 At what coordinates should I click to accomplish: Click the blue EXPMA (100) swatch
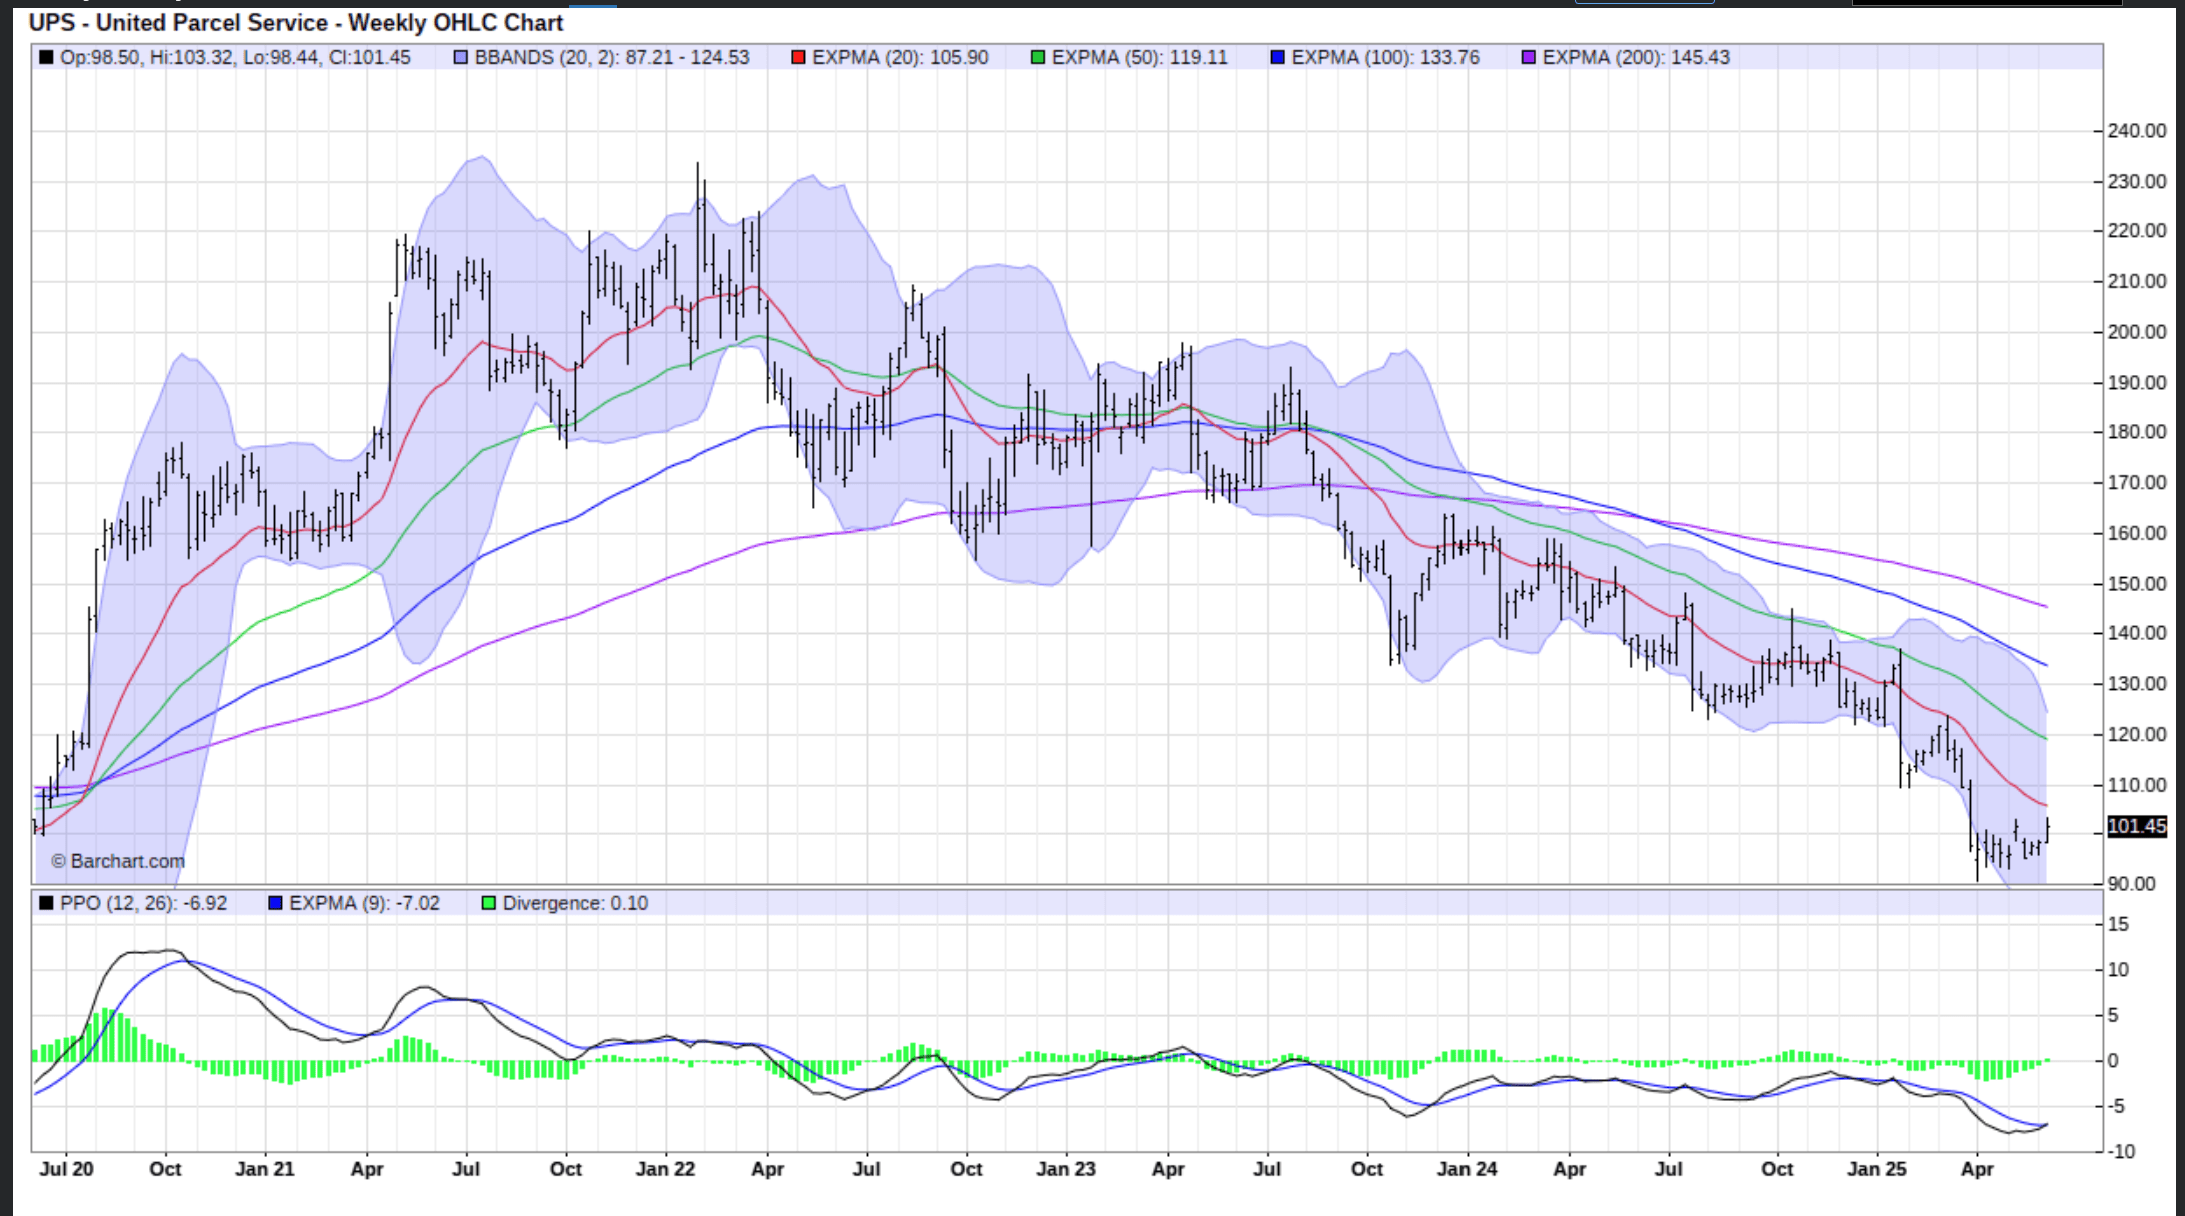coord(1277,58)
